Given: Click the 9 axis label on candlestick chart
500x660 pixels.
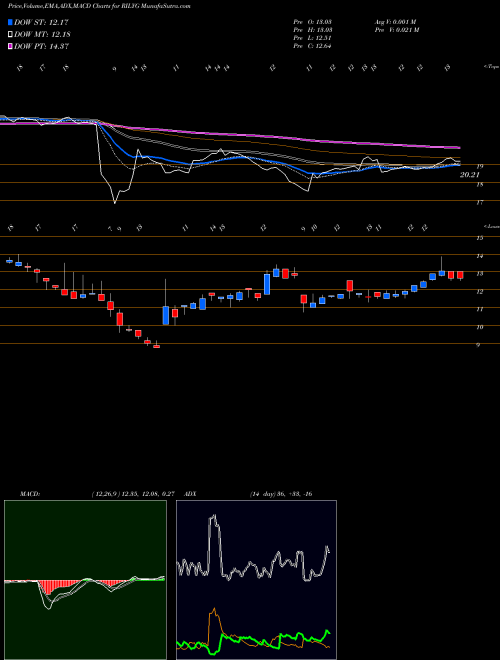Looking at the screenshot, I should click(479, 345).
